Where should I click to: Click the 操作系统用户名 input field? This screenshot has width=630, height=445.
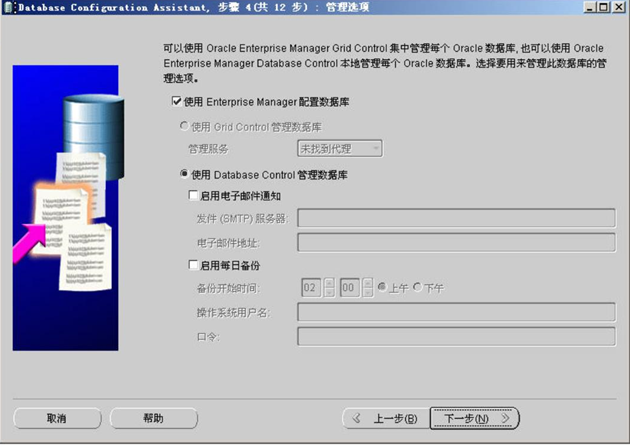[456, 312]
